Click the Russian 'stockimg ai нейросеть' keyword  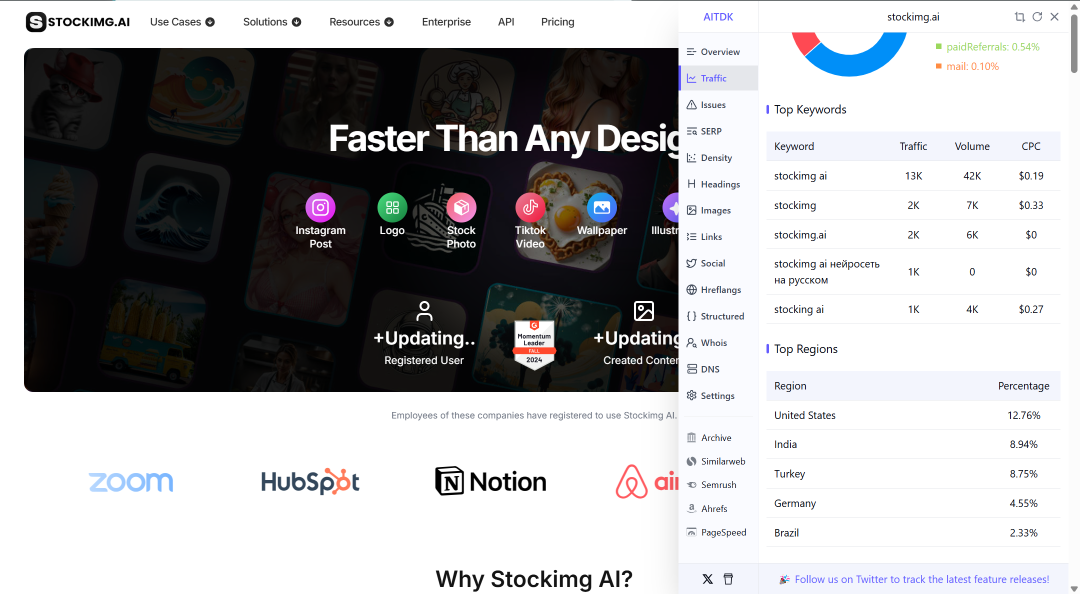tap(827, 272)
